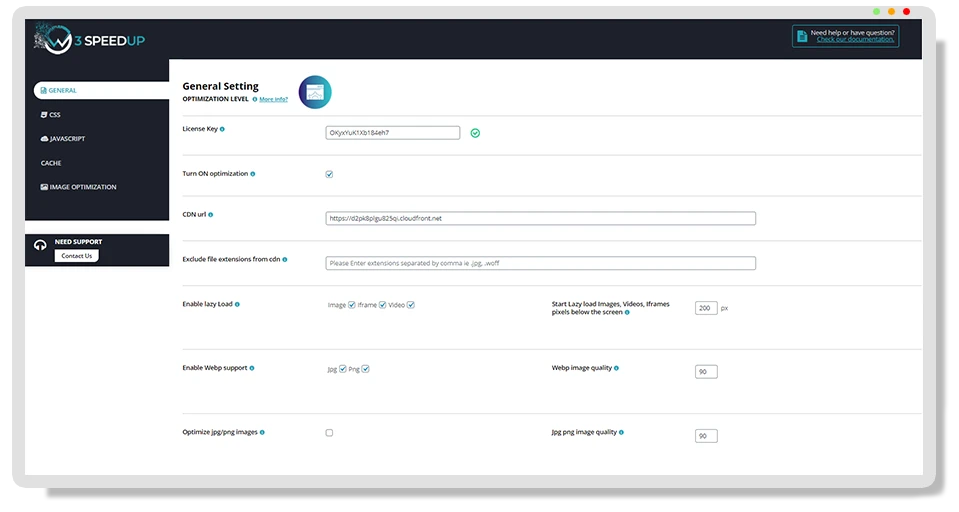Click the JavaScript cloud icon

coord(44,139)
